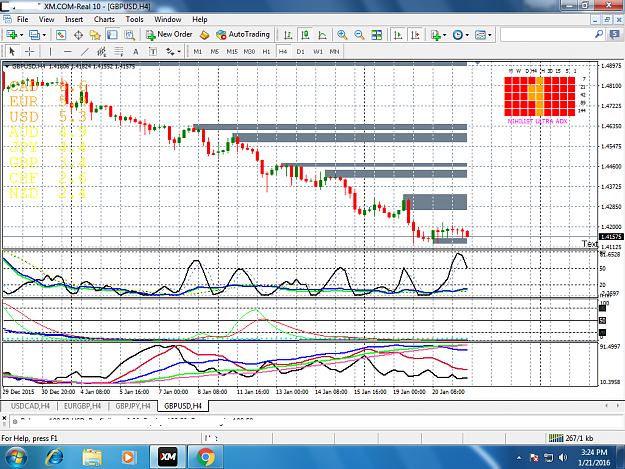The width and height of the screenshot is (625, 469).
Task: Expand the Templates dropdown arrow
Action: [490, 35]
